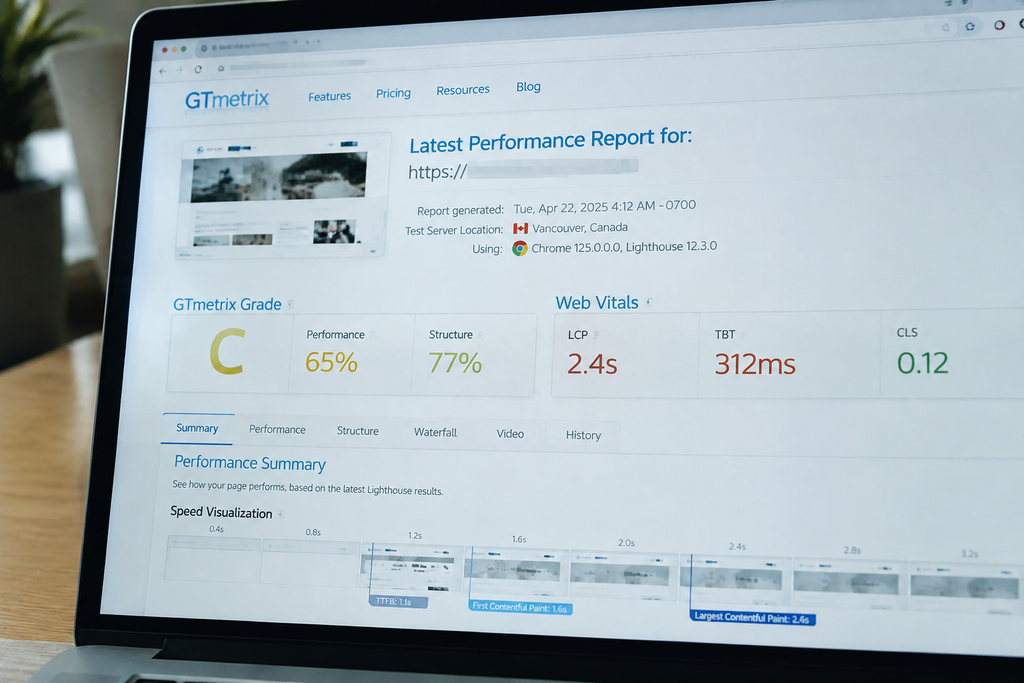
Task: Click the help icon next to LCP
Action: click(x=596, y=334)
